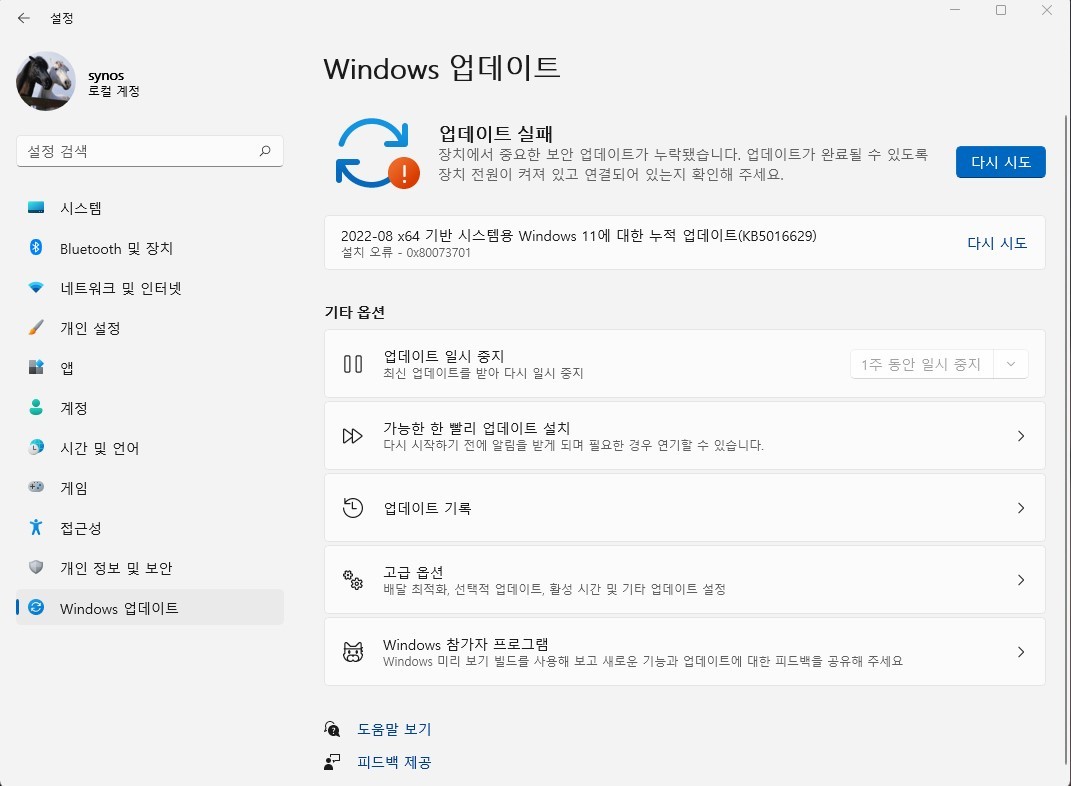This screenshot has width=1071, height=786.
Task: Open the 피드백 제공 link
Action: coord(394,761)
